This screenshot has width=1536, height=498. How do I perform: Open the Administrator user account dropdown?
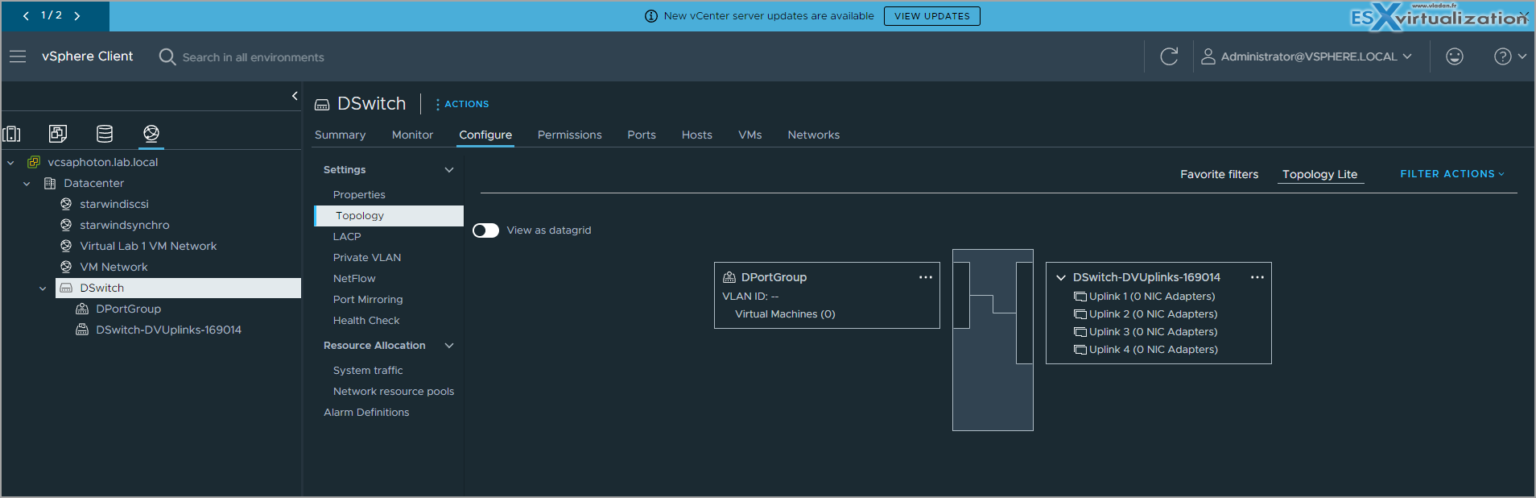[1308, 57]
